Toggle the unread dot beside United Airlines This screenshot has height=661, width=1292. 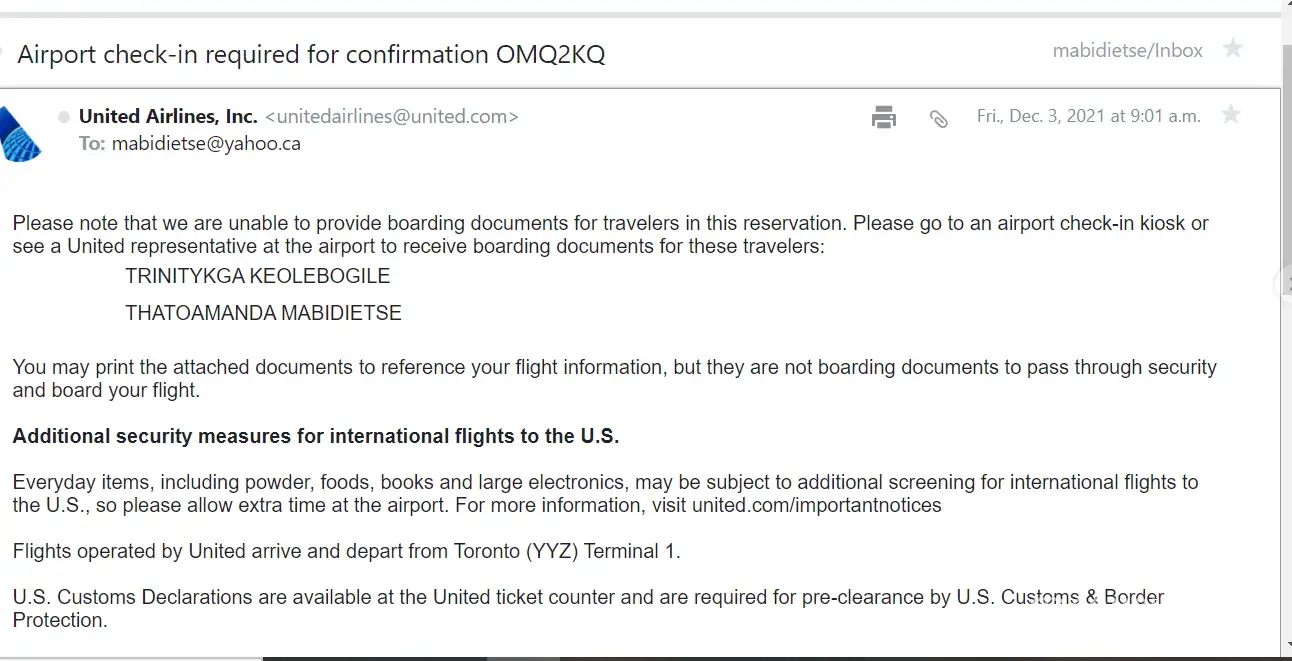[64, 117]
